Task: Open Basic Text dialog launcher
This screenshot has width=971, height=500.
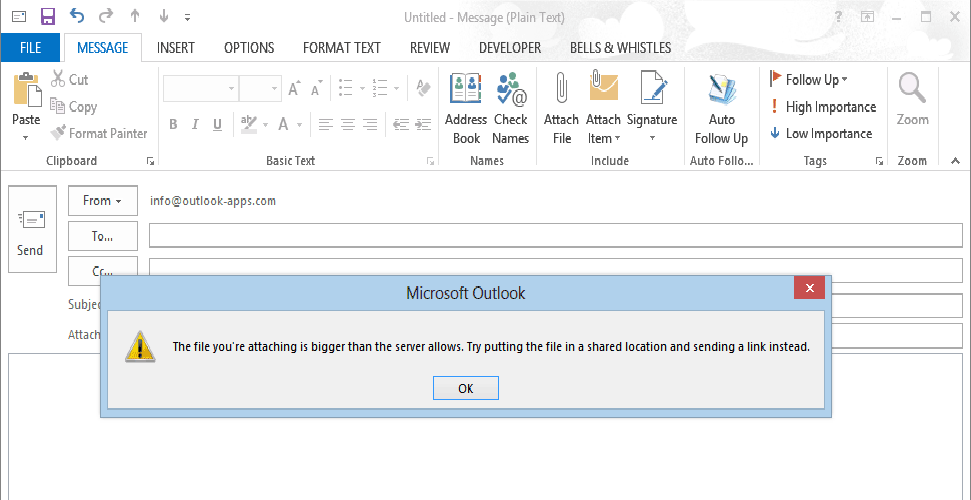Action: point(430,161)
